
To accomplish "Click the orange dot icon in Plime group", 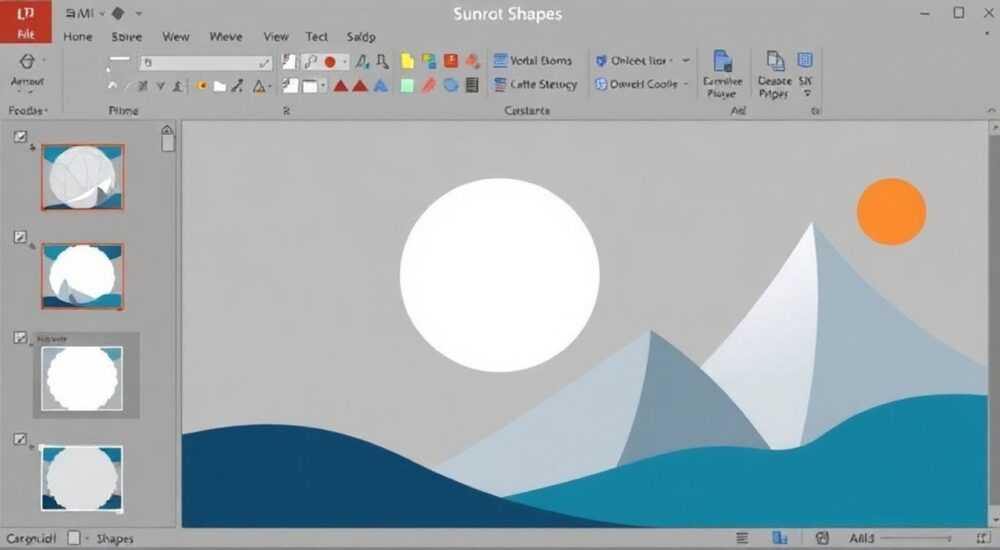I will 202,86.
